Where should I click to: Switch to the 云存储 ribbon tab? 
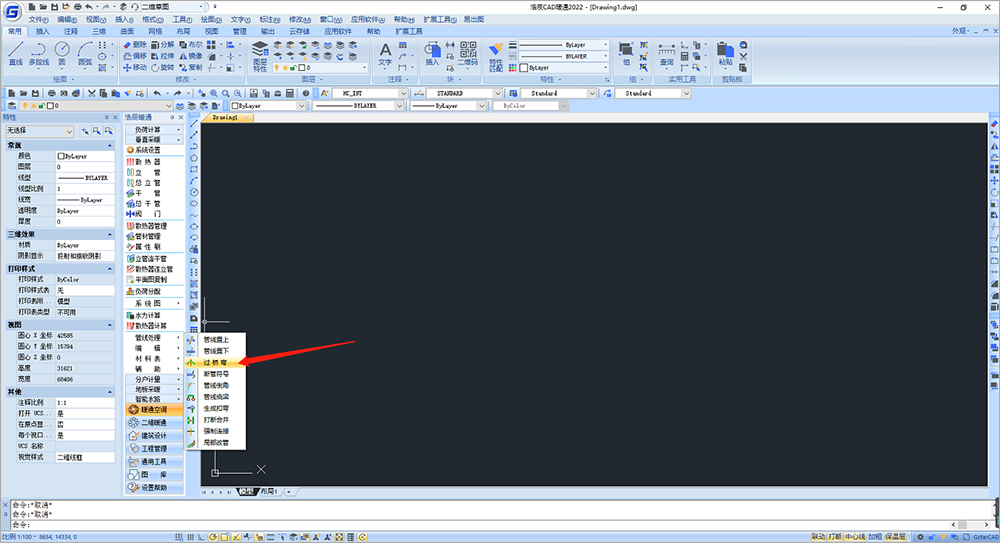(299, 31)
